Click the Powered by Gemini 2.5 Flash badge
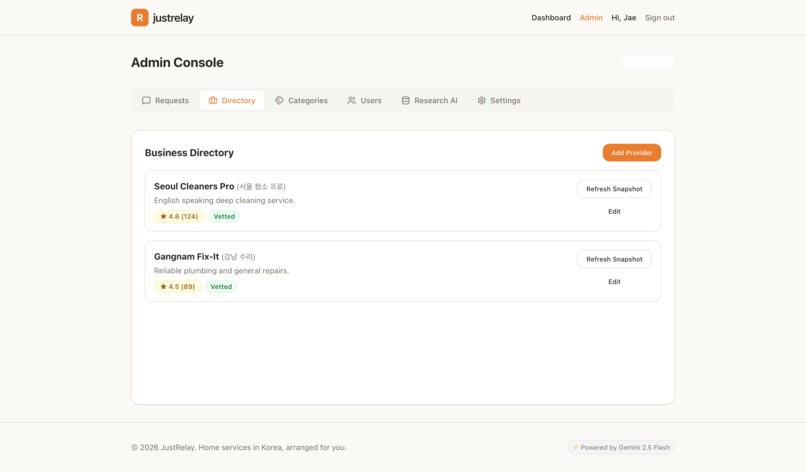The width and height of the screenshot is (806, 472). 621,447
